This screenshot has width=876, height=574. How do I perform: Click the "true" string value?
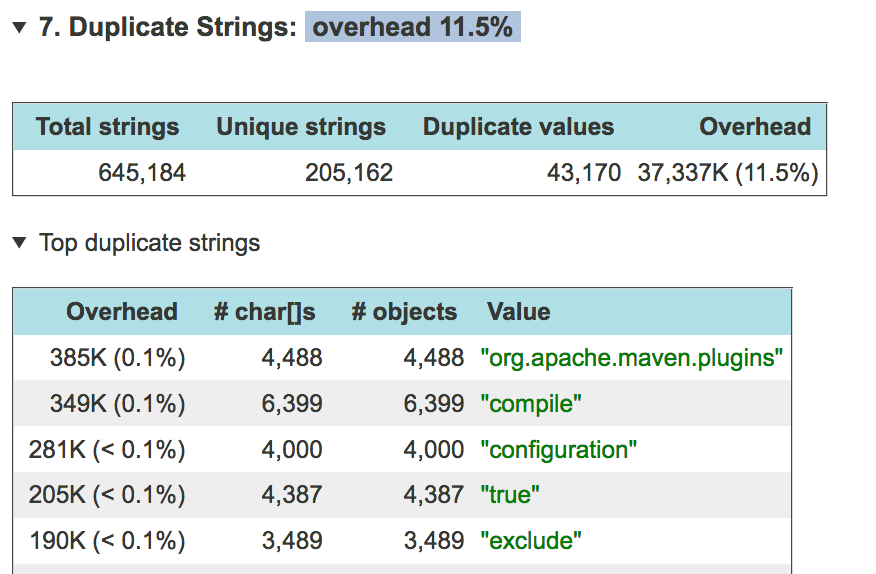pyautogui.click(x=510, y=495)
